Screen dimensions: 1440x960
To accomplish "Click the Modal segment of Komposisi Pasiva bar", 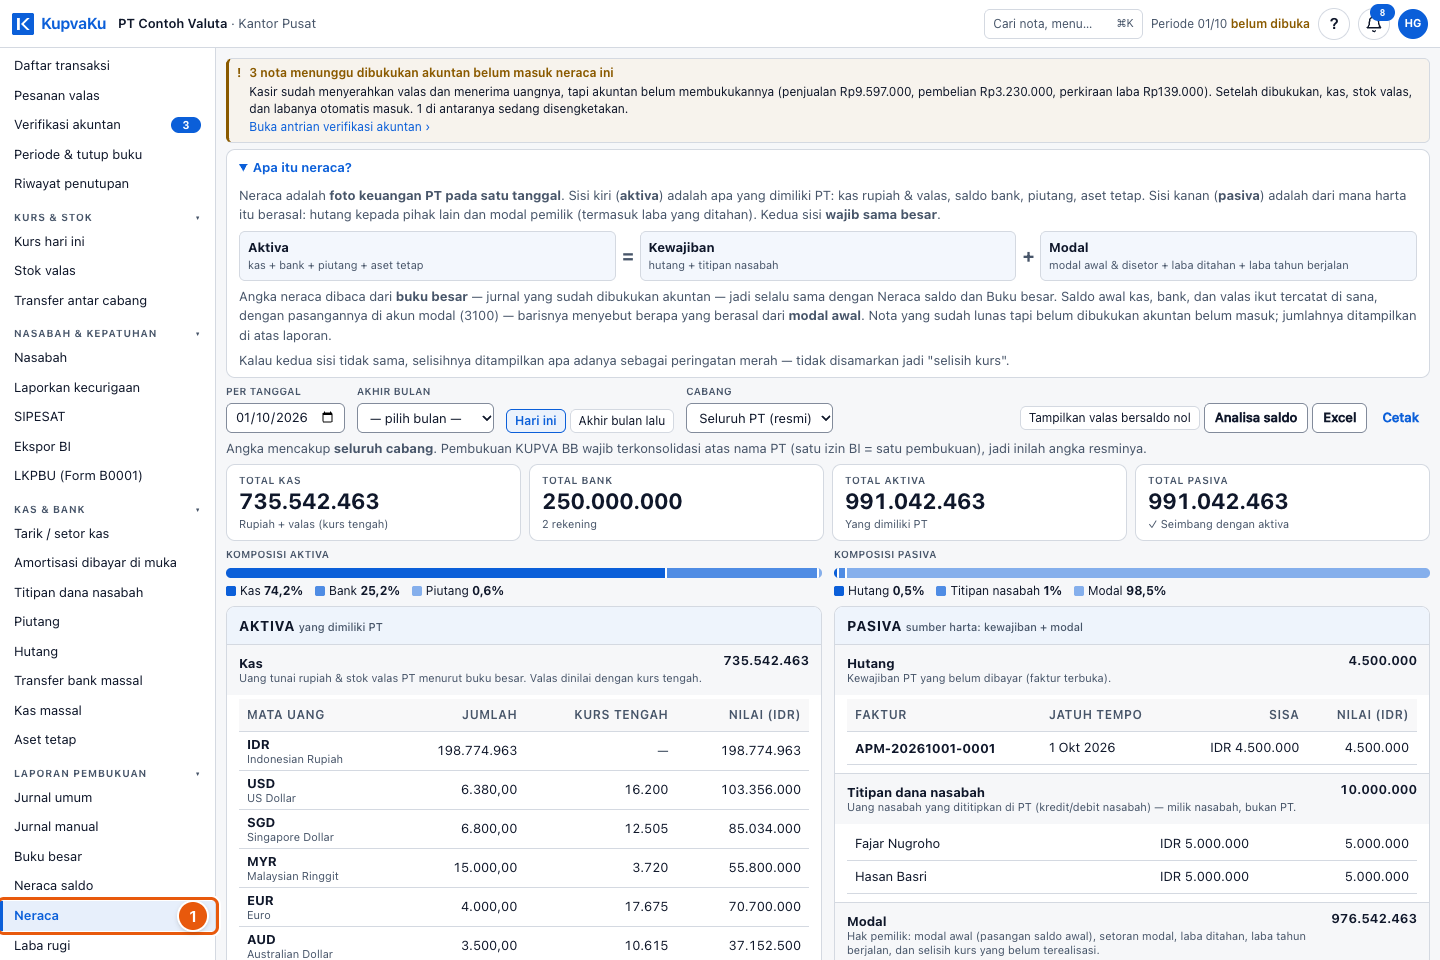I will tap(1138, 573).
